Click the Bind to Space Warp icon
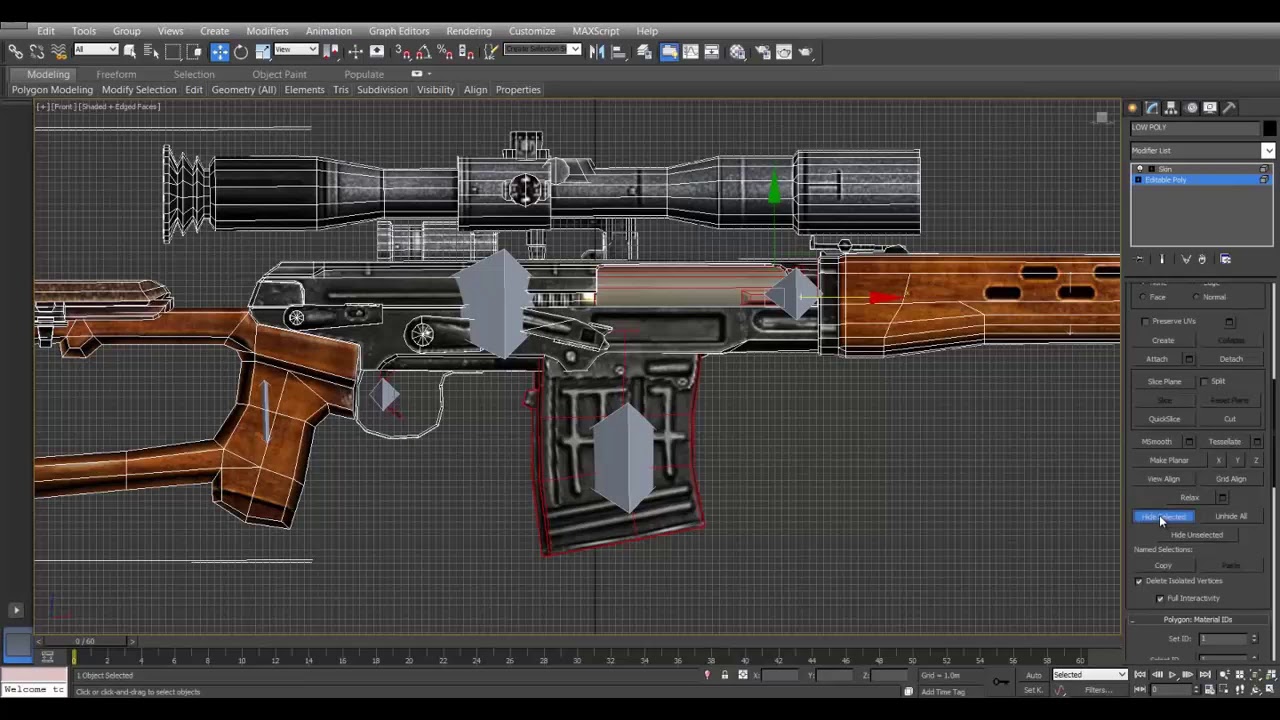This screenshot has width=1280, height=720. (59, 51)
